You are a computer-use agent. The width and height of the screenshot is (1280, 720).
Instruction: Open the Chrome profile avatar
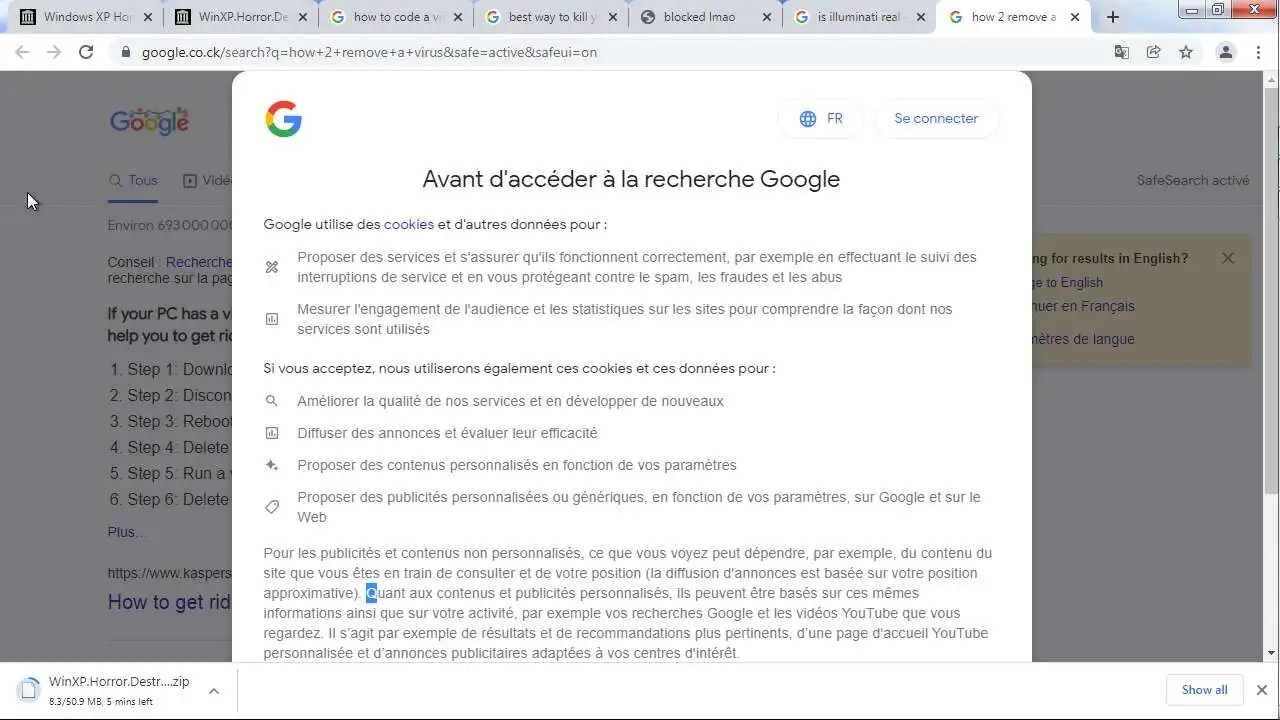(x=1226, y=52)
